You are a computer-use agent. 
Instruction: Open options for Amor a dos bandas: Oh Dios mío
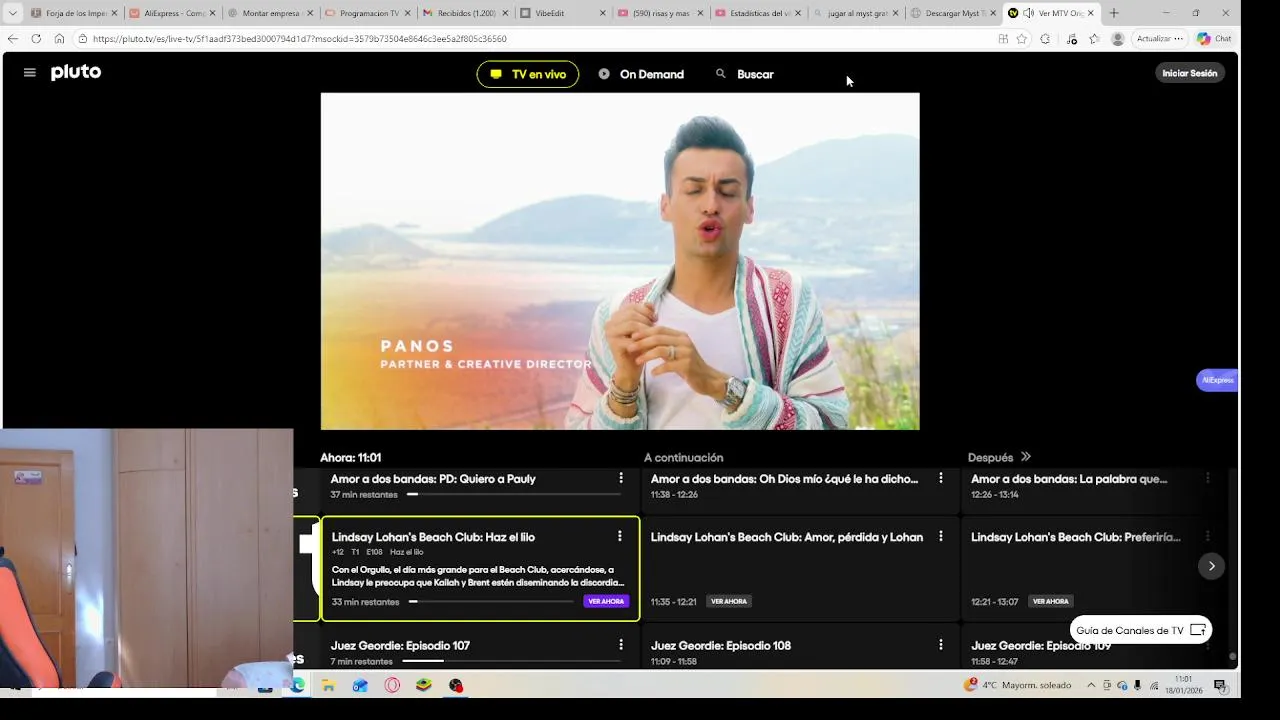(x=941, y=478)
